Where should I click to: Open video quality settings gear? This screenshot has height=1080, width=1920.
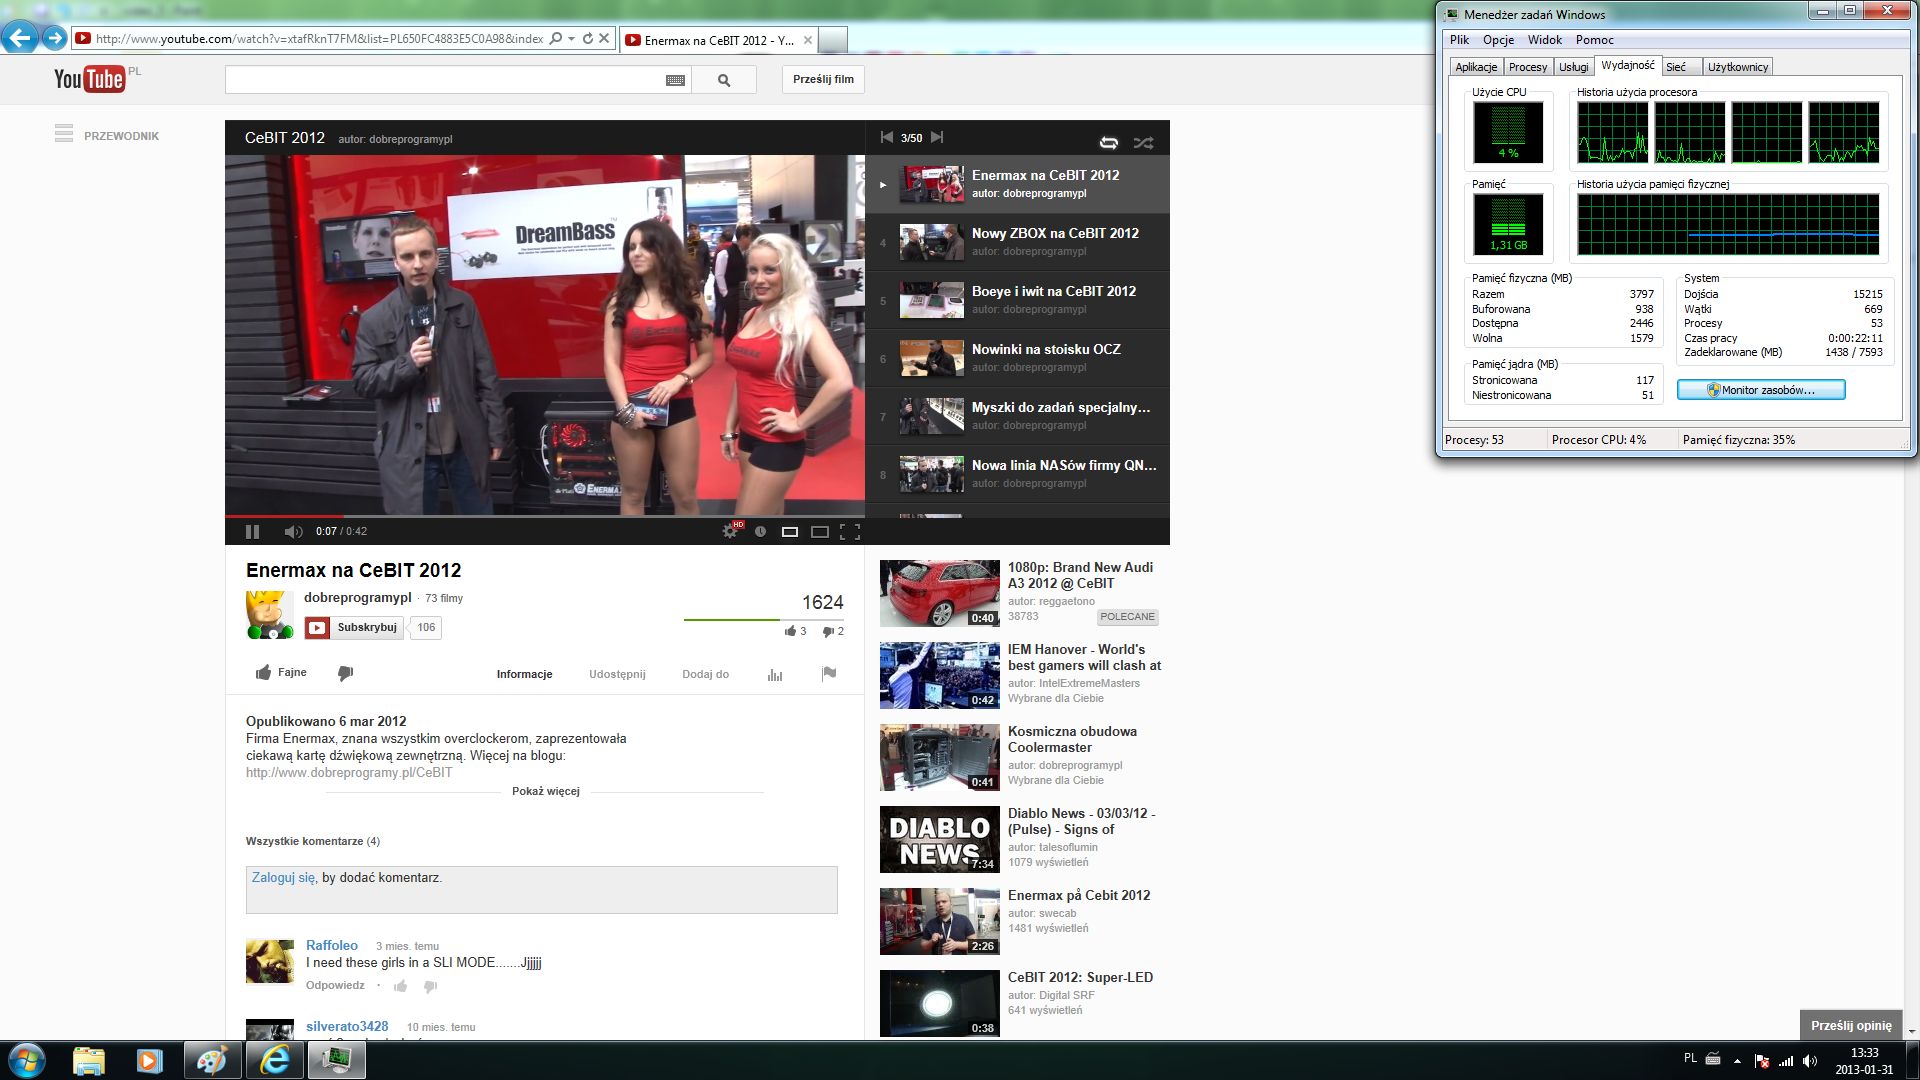click(x=730, y=532)
